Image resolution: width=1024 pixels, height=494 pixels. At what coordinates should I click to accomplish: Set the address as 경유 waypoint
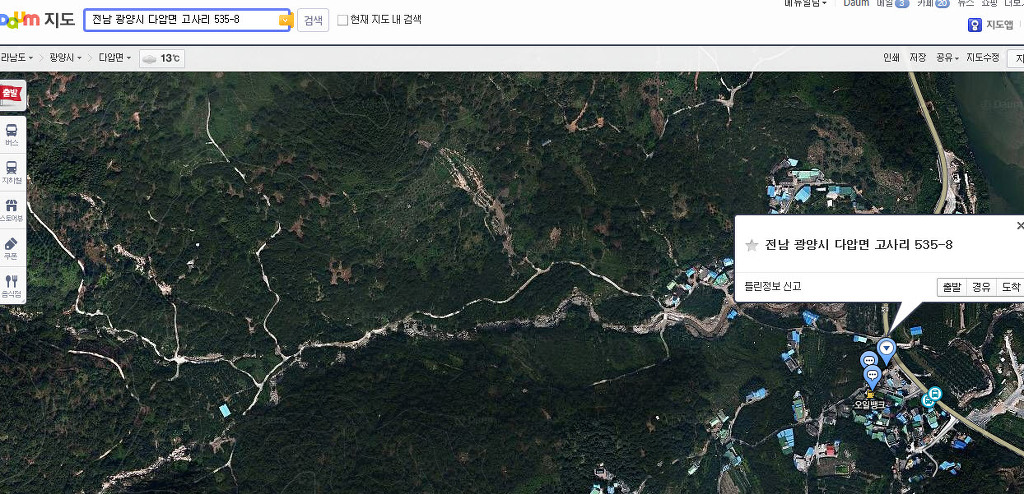click(x=981, y=287)
